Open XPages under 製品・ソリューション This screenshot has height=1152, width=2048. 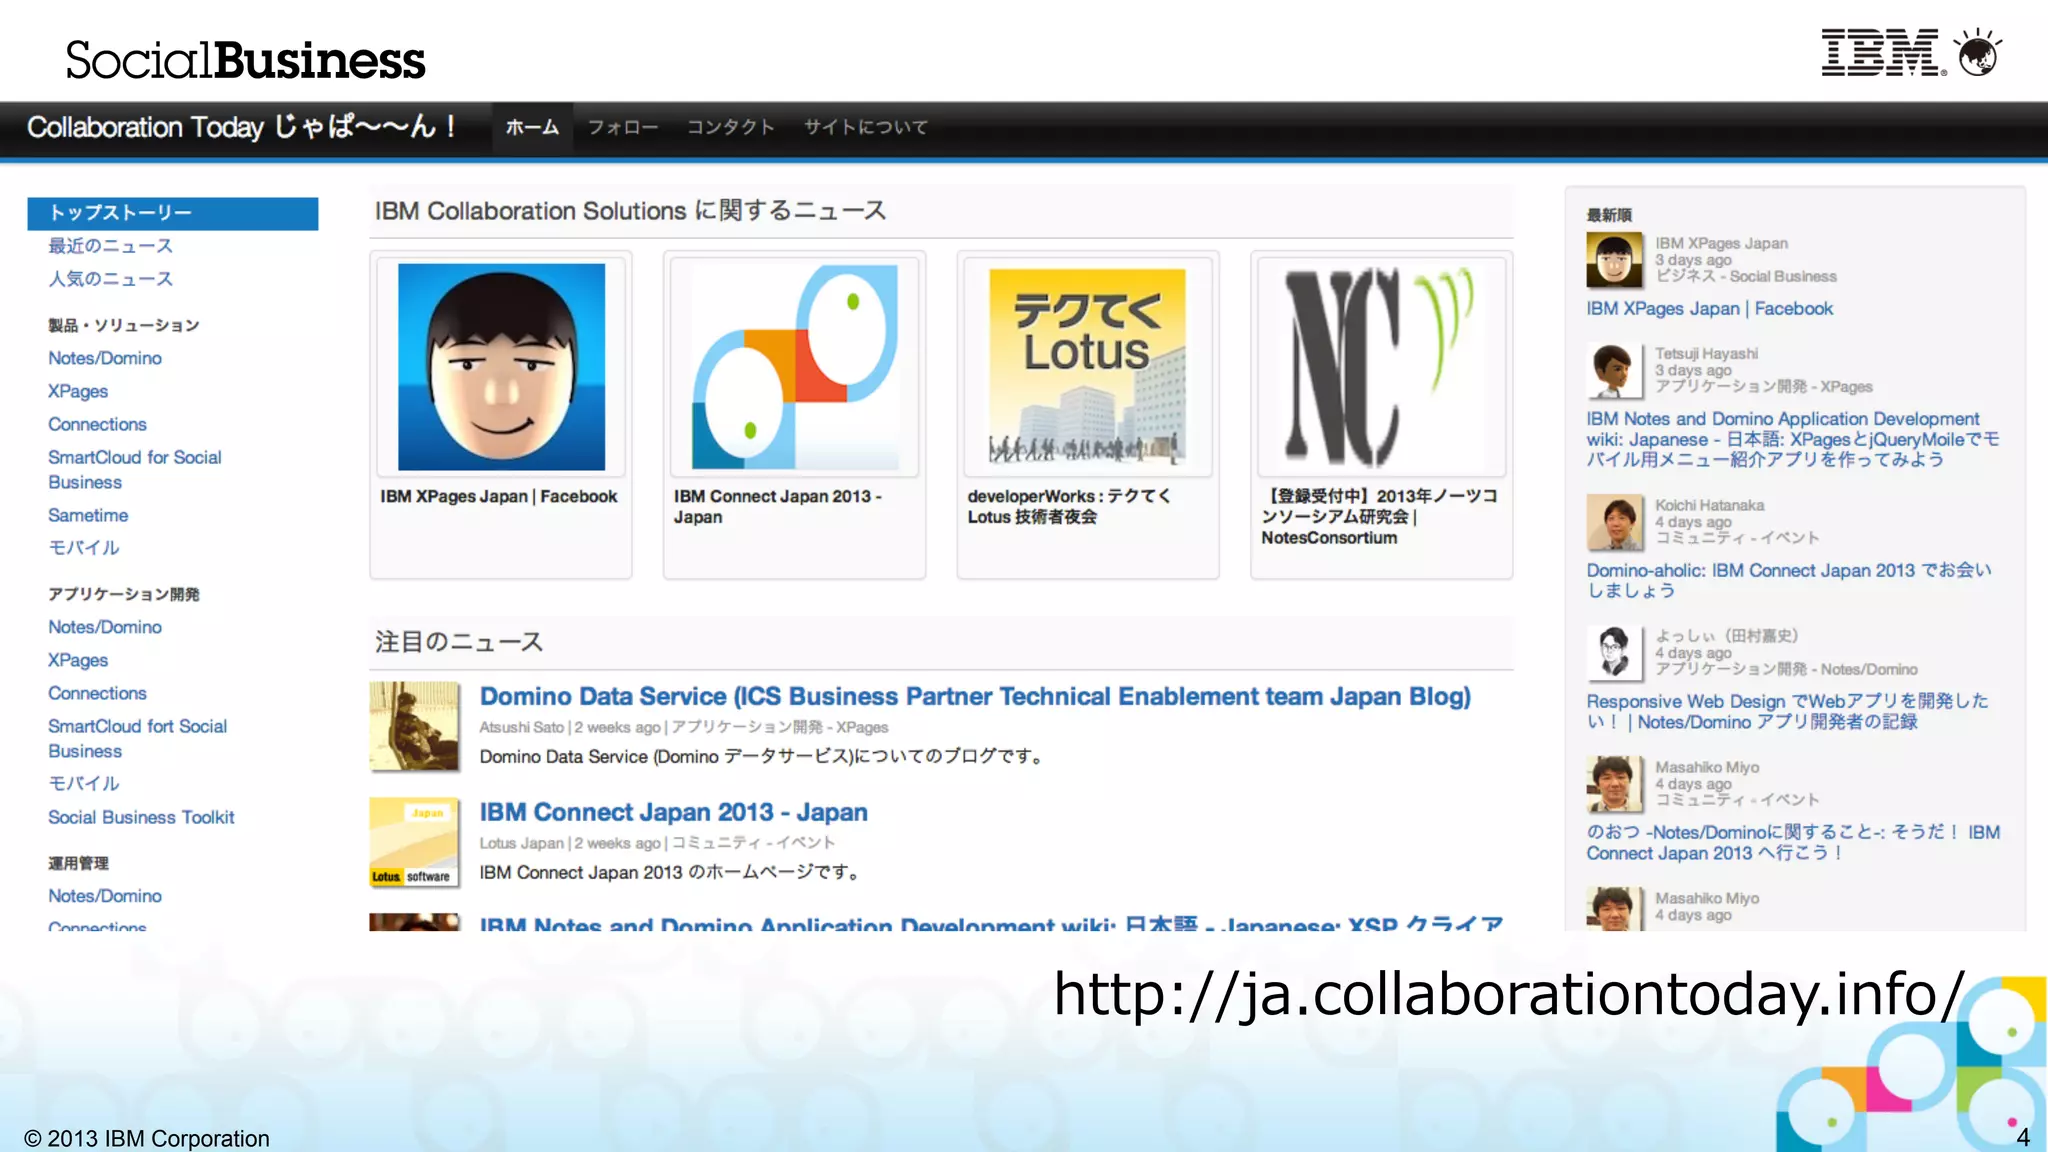pyautogui.click(x=78, y=391)
